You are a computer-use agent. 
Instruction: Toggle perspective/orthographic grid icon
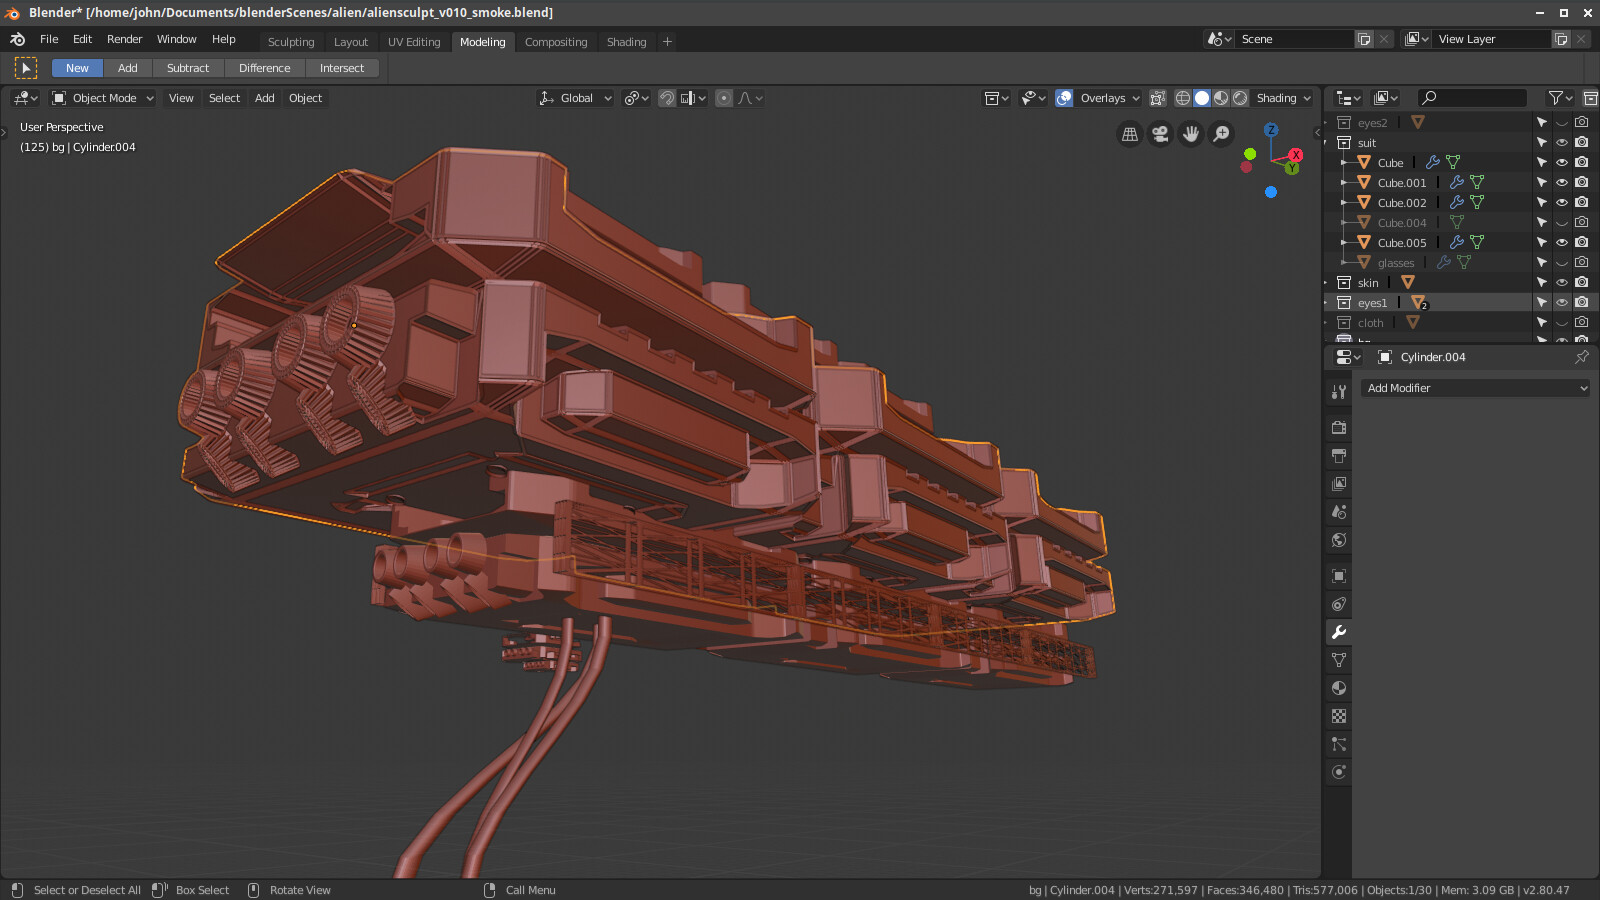[x=1130, y=134]
